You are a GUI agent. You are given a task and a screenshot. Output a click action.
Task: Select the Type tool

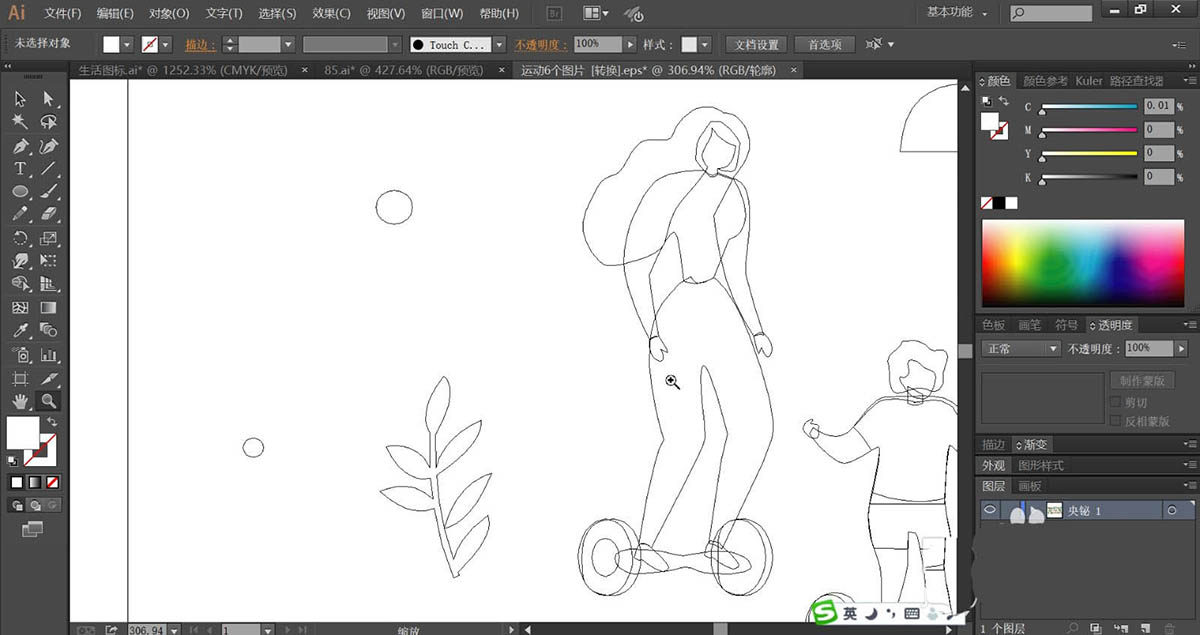[20, 169]
